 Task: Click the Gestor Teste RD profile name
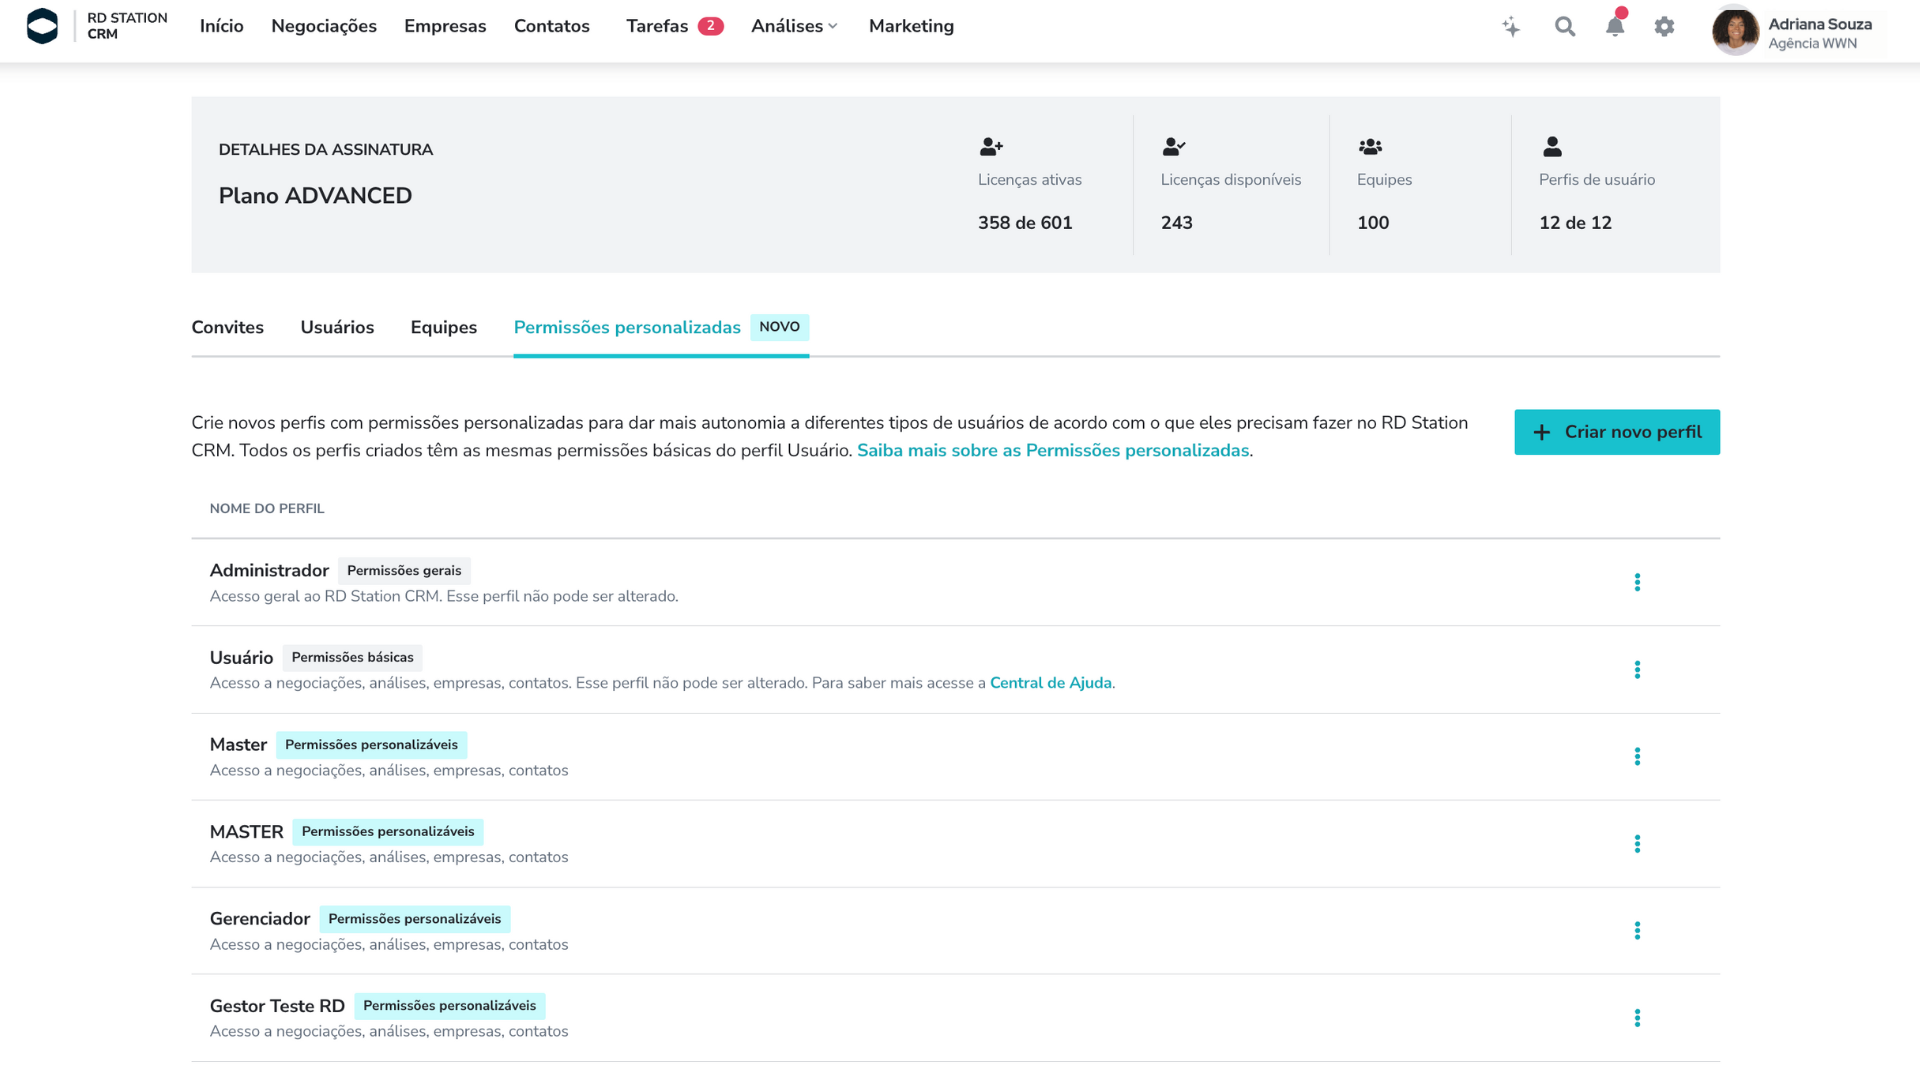click(277, 1006)
